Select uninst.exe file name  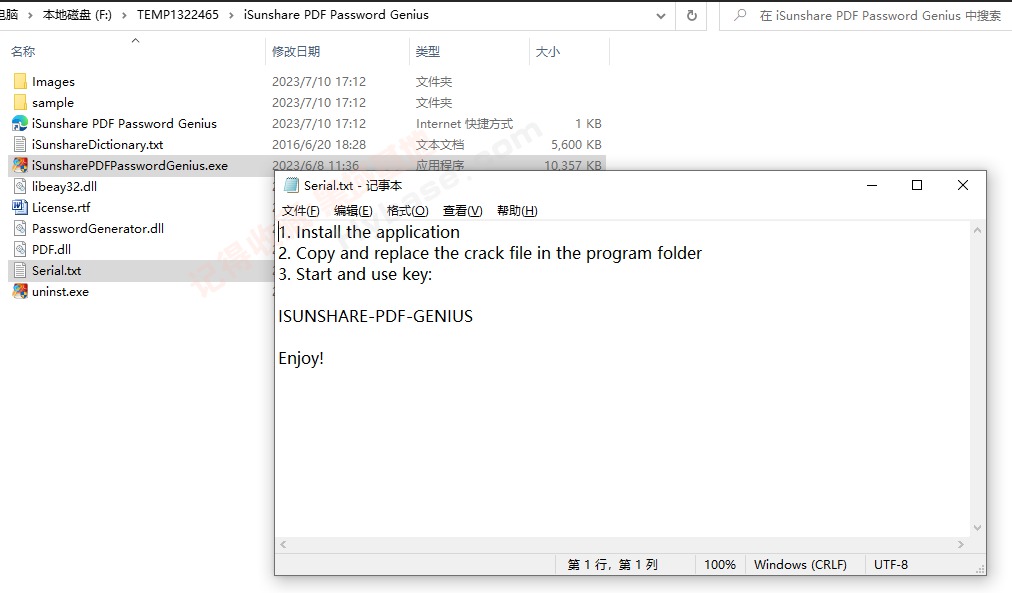click(x=61, y=292)
